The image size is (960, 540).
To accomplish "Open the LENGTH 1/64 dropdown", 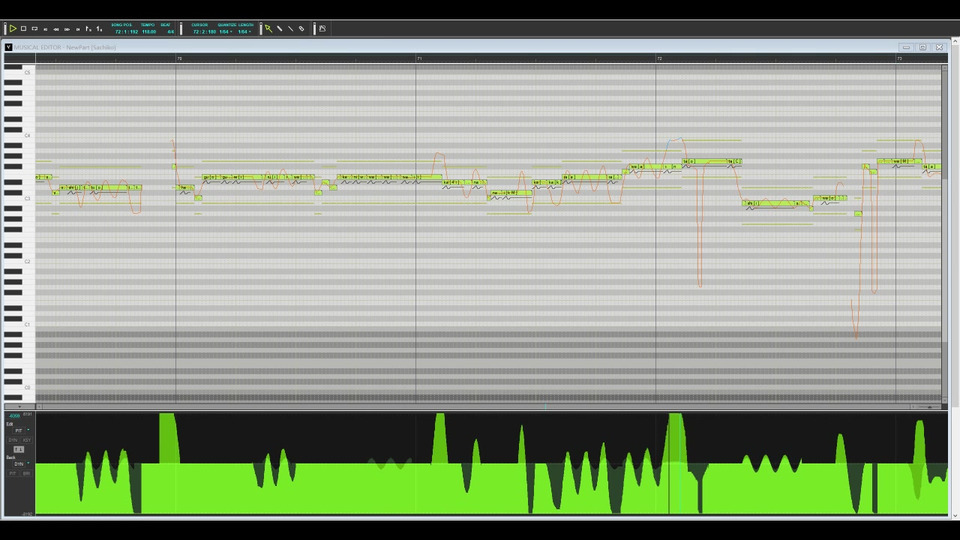I will 245,32.
